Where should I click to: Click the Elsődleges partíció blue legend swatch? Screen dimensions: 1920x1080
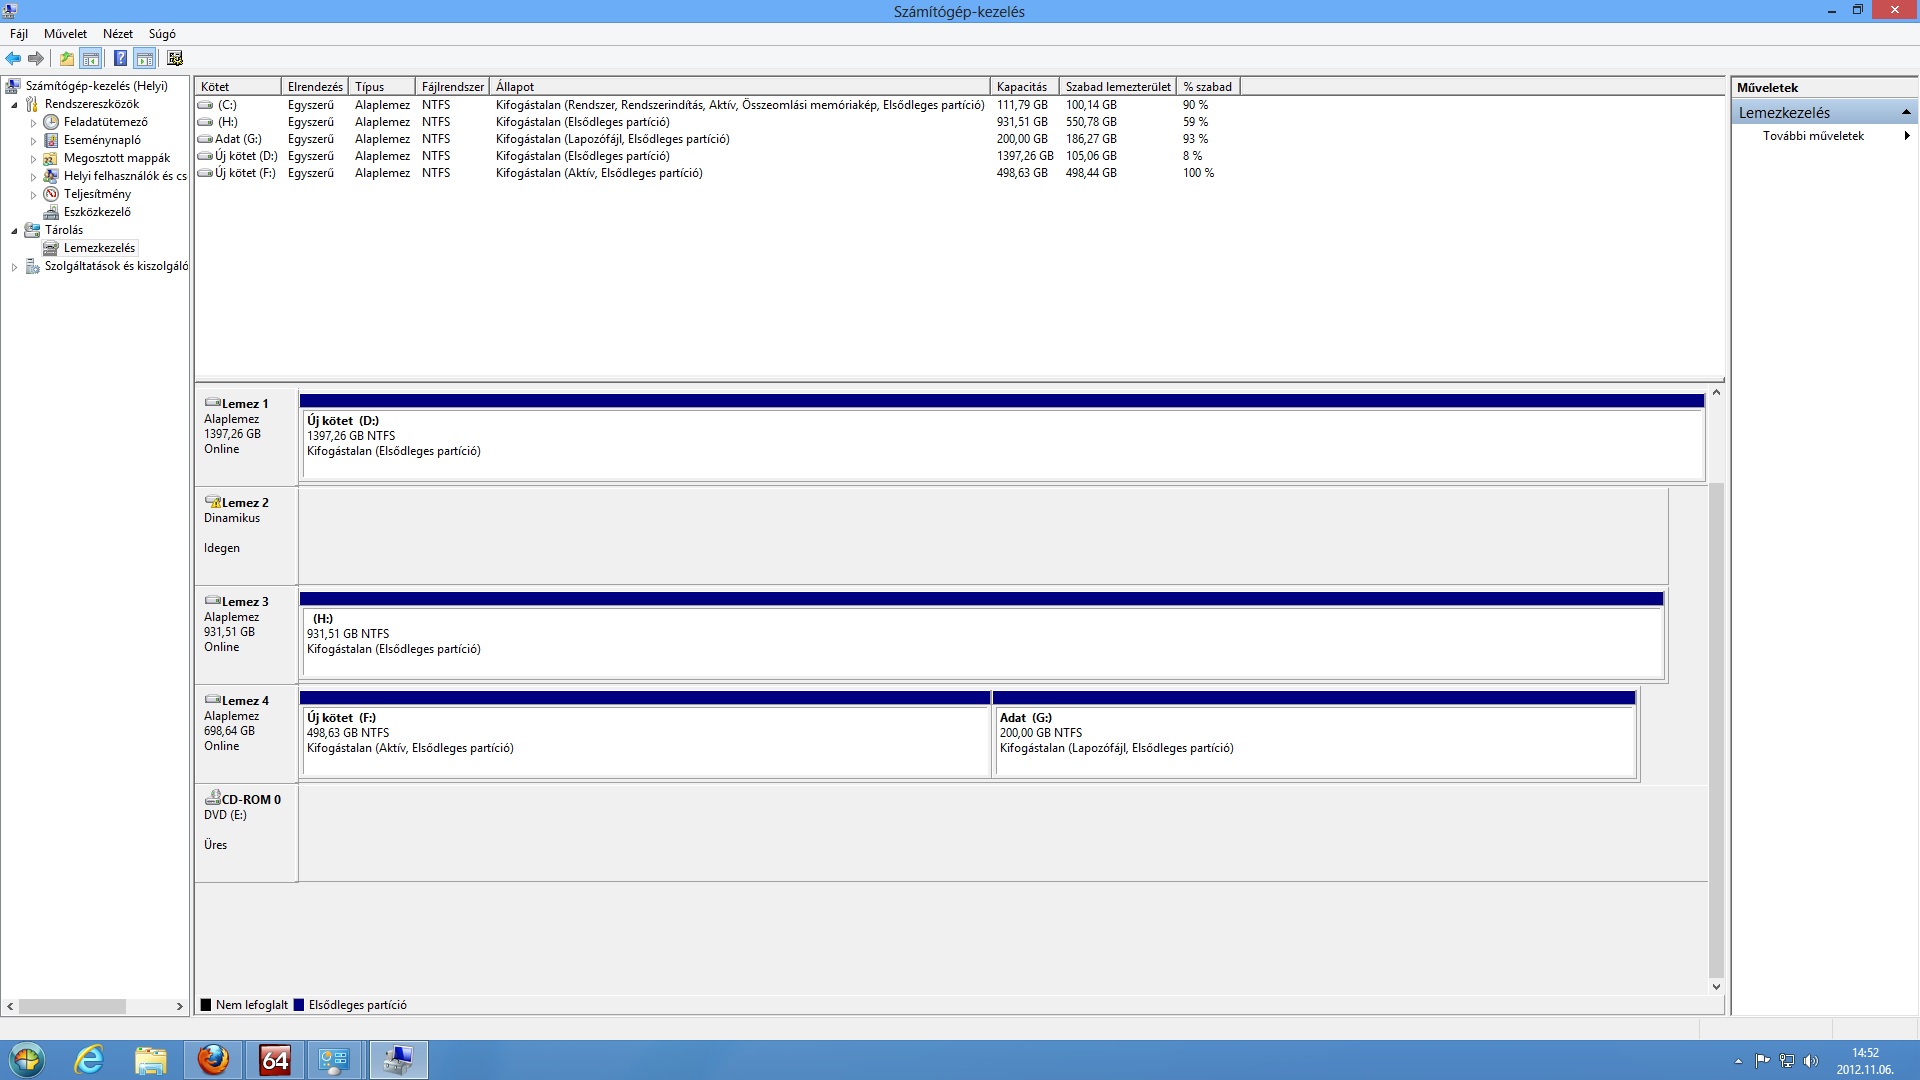coord(298,1005)
